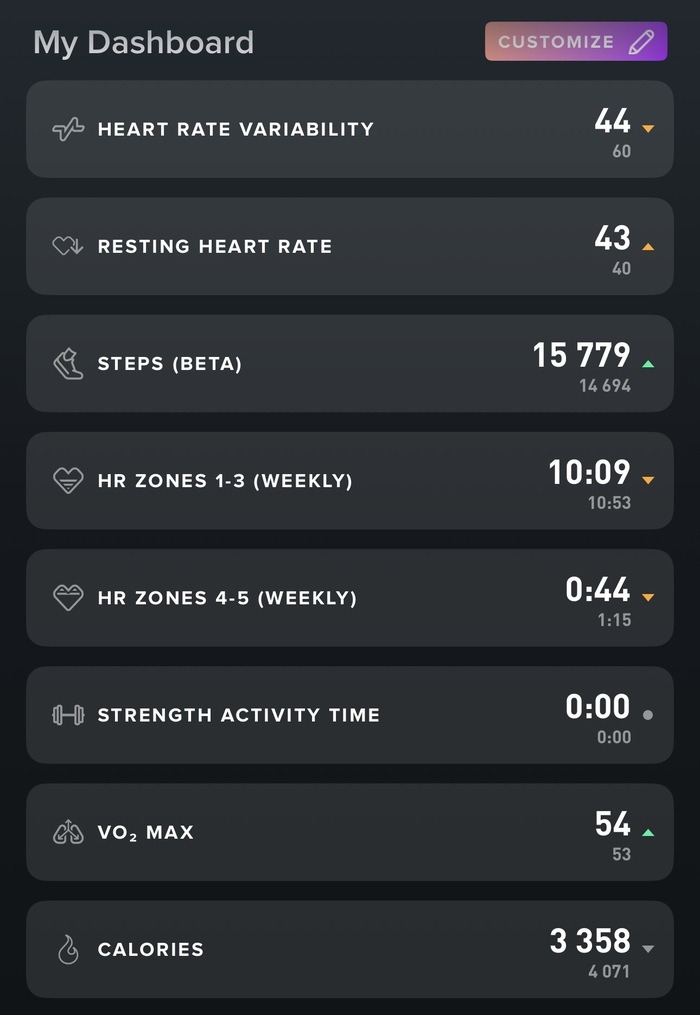The height and width of the screenshot is (1015, 700).
Task: Tap the steps shoe icon
Action: [x=68, y=363]
